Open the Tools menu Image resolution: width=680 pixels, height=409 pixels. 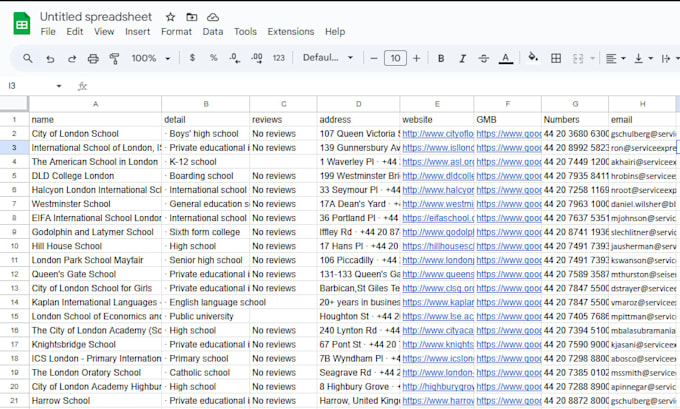point(245,32)
